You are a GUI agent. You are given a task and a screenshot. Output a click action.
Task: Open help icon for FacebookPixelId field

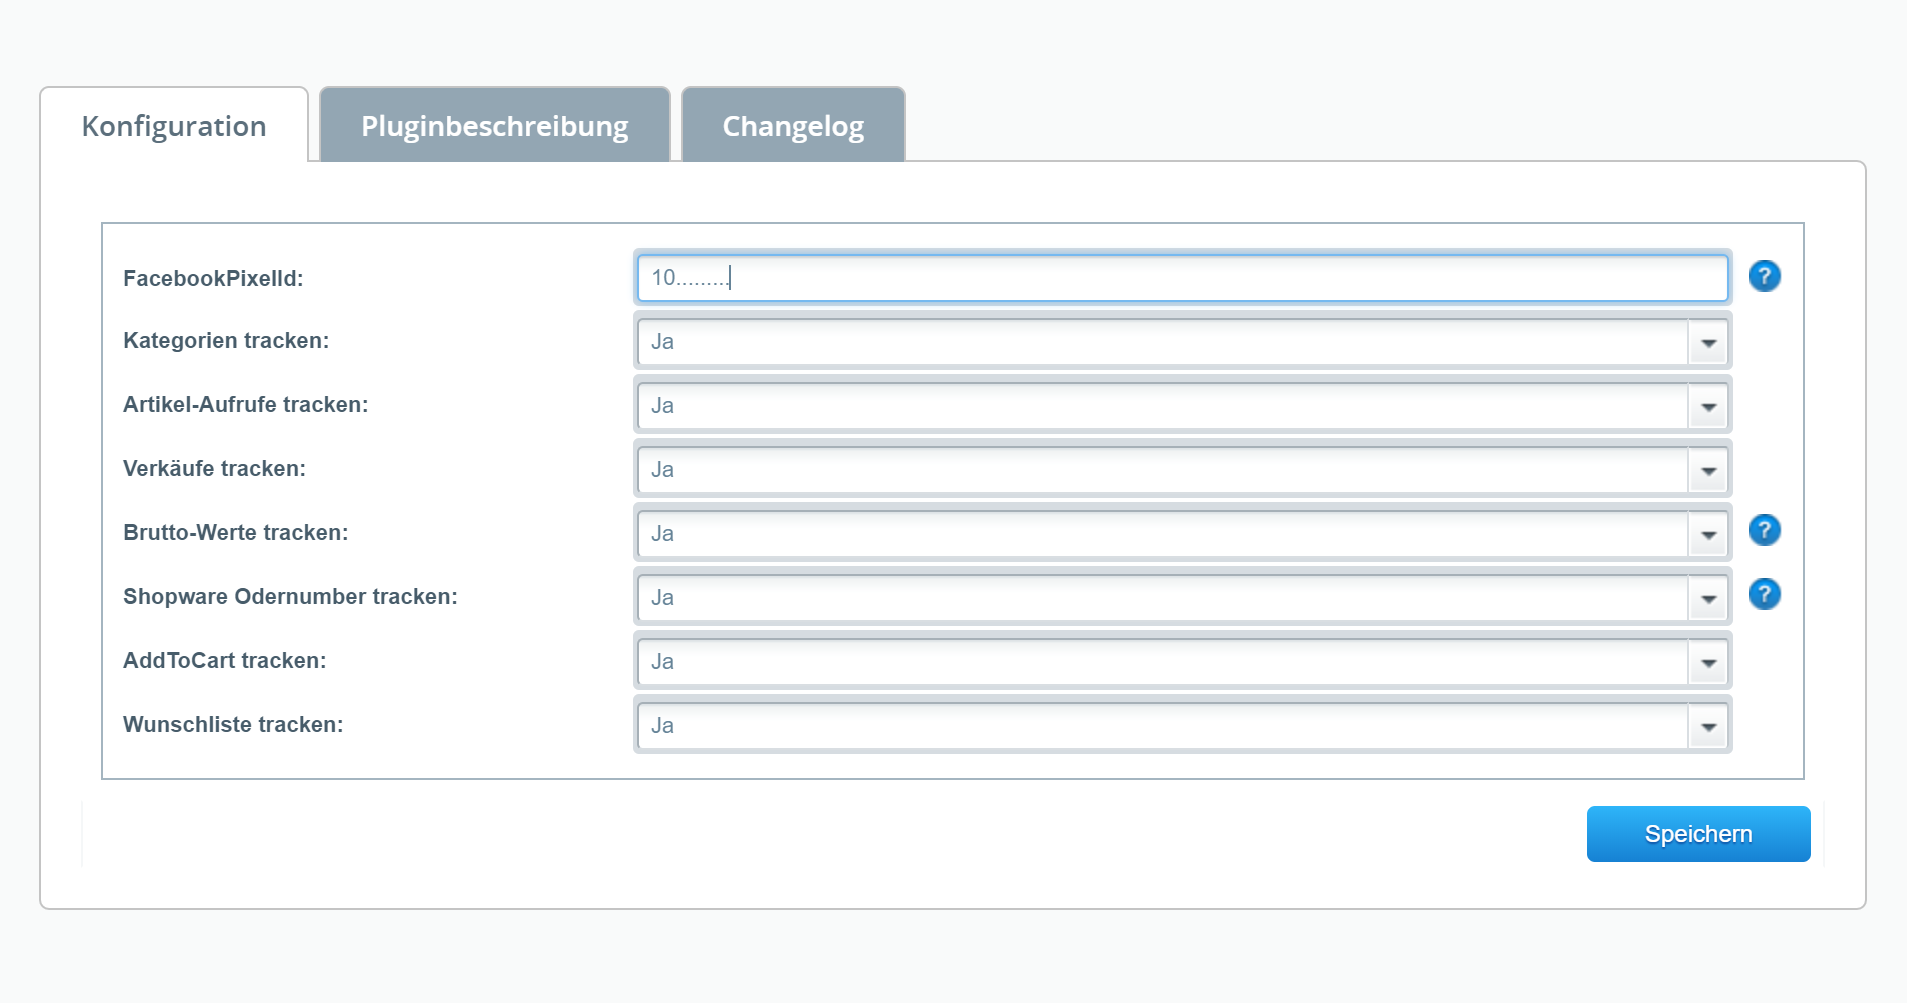click(x=1764, y=276)
